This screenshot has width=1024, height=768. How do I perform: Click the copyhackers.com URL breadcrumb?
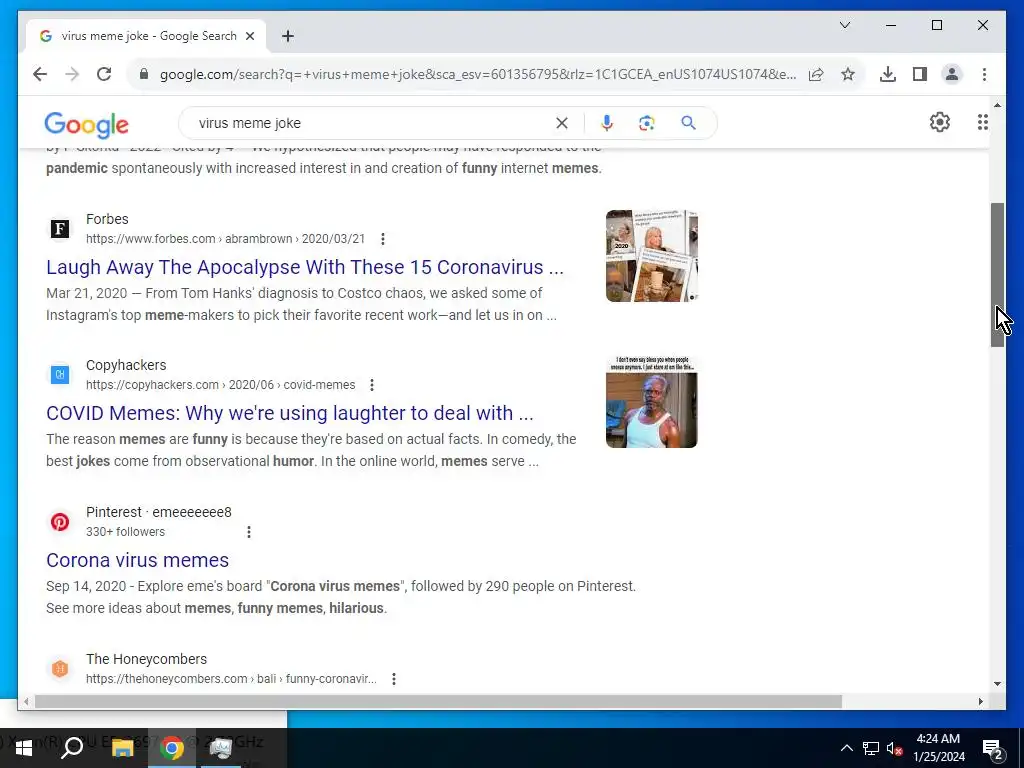[221, 385]
